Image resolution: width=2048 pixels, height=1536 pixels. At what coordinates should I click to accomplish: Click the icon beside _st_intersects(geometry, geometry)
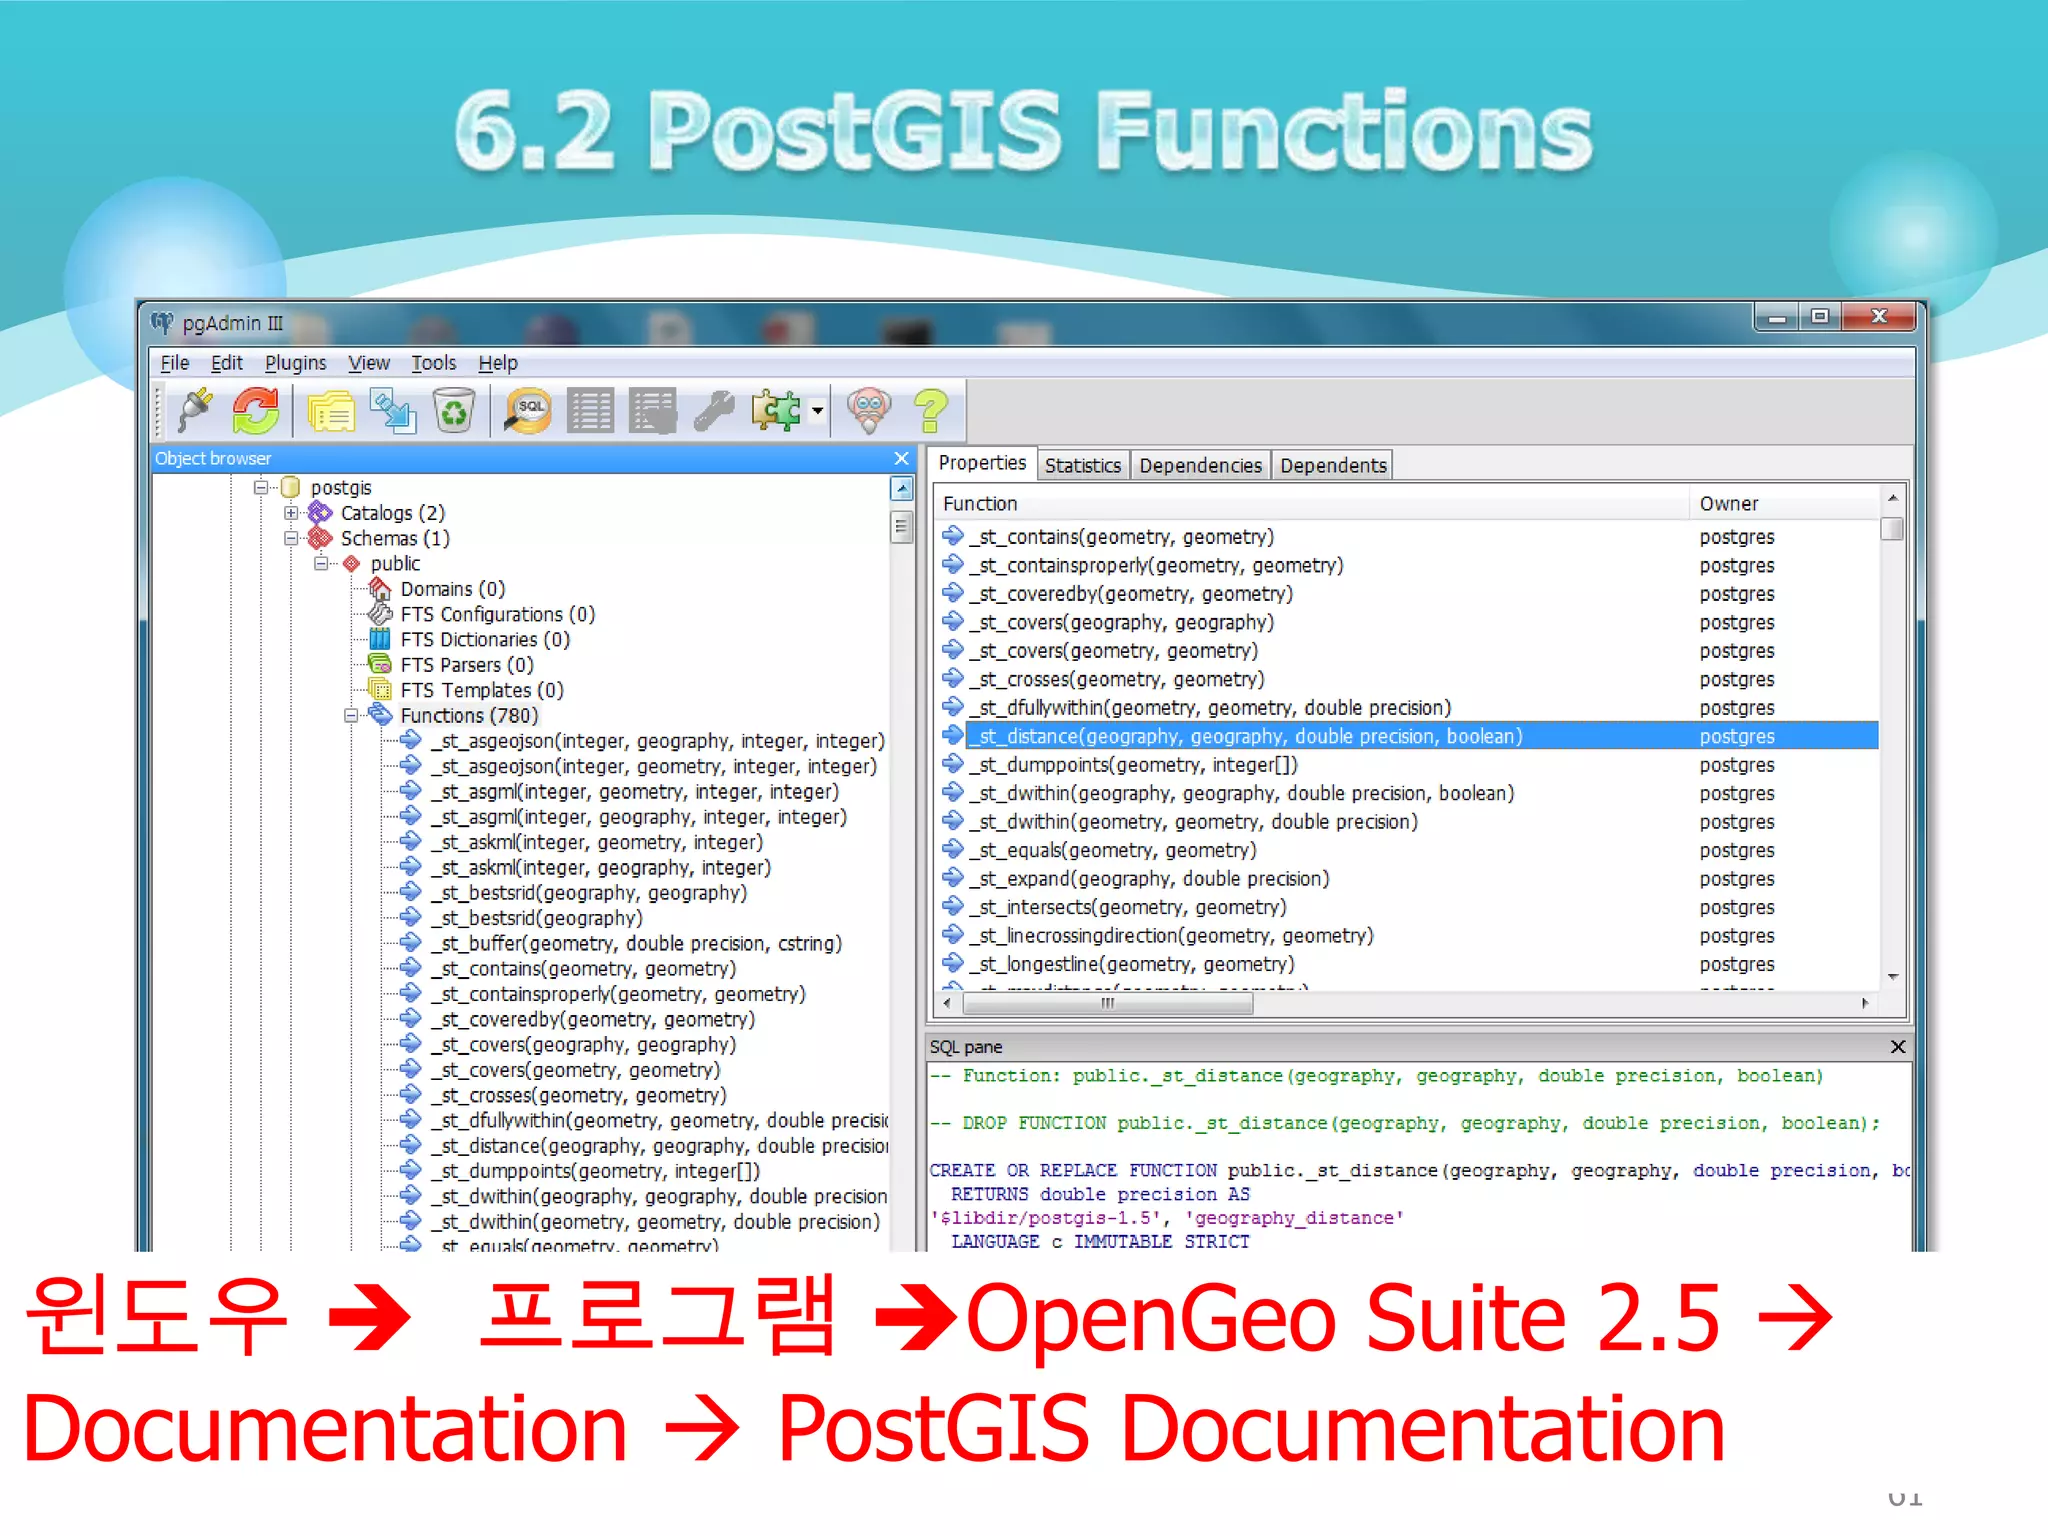click(953, 907)
